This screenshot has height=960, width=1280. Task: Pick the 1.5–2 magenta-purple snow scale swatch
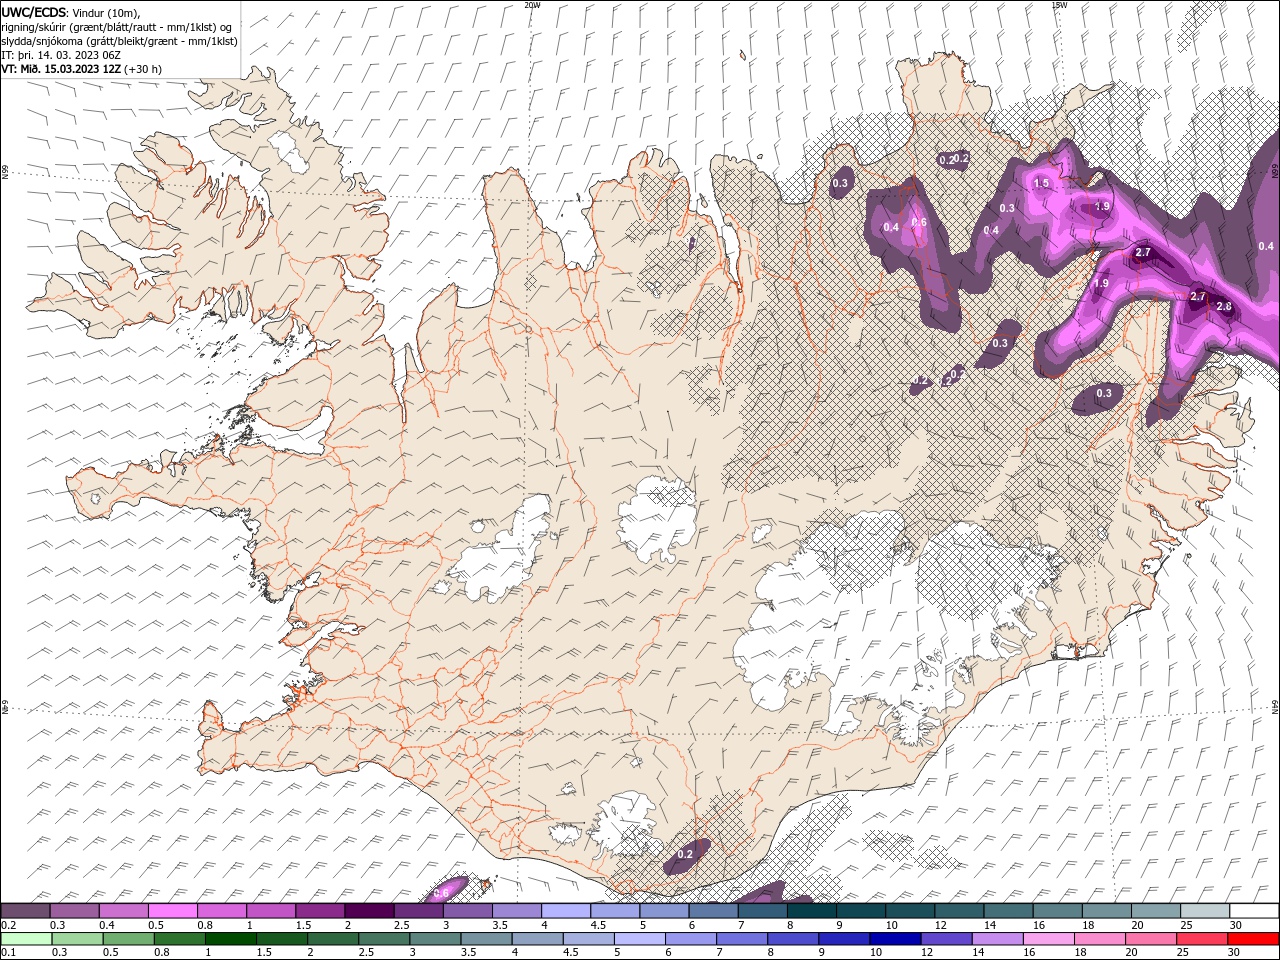coord(319,911)
